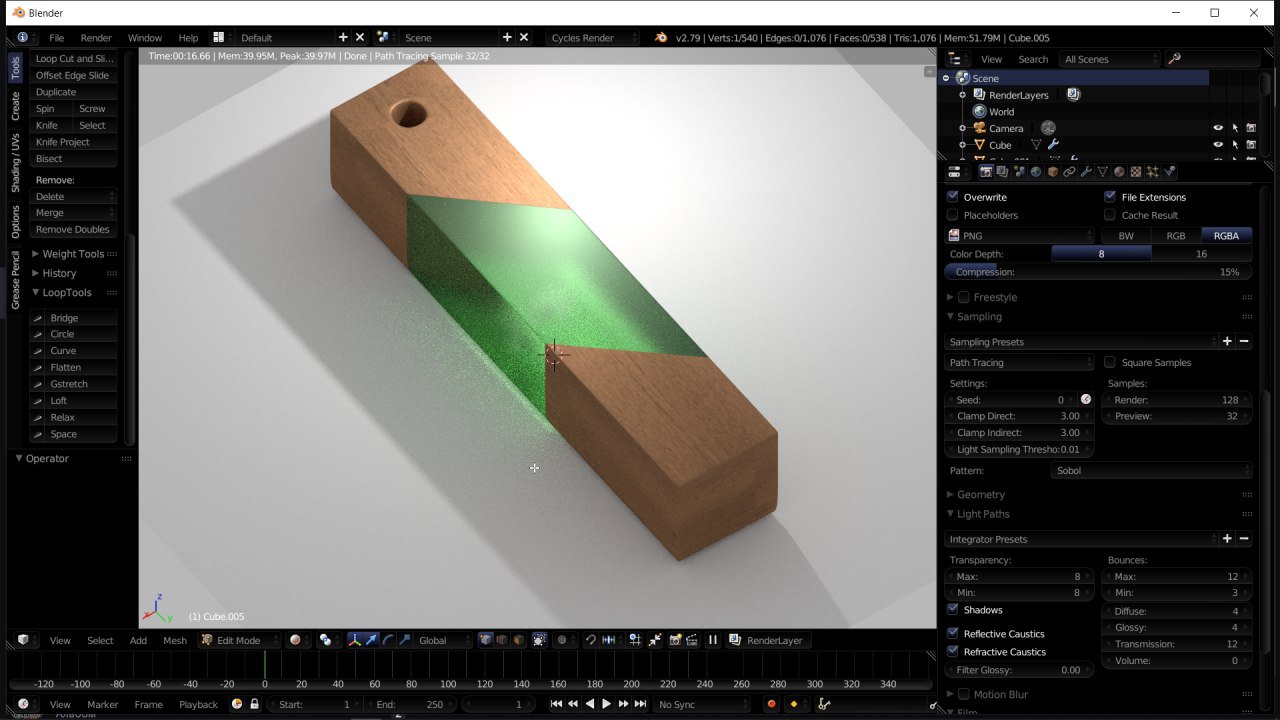The image size is (1280, 720).
Task: Enable Square Samples checkbox
Action: pyautogui.click(x=1110, y=362)
